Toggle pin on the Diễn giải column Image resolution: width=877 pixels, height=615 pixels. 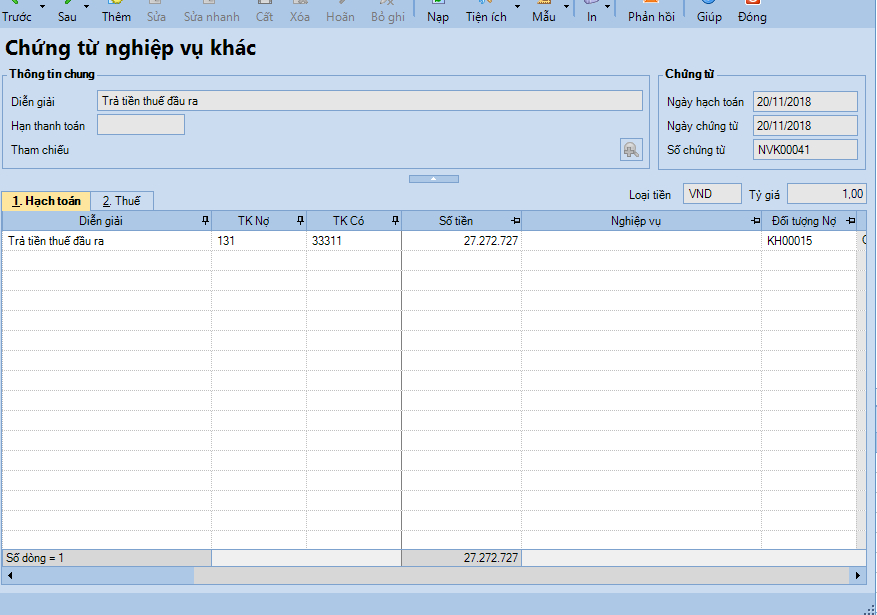point(205,220)
